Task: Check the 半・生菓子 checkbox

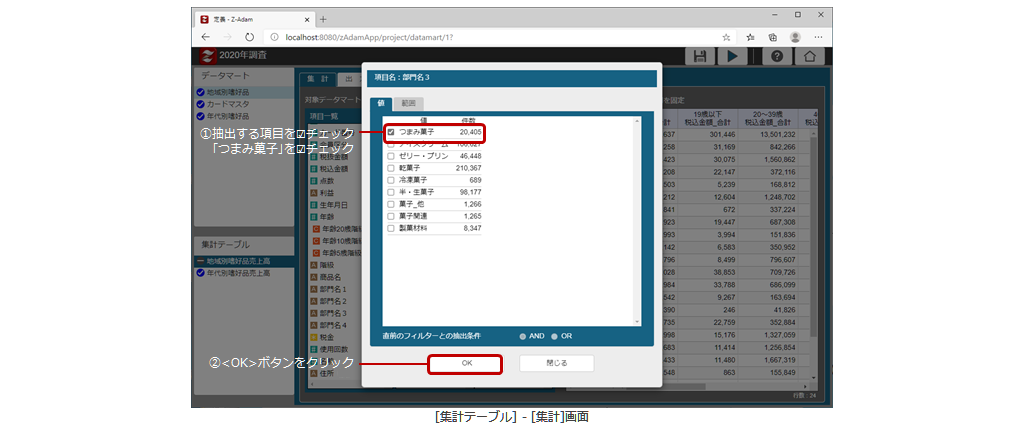Action: coord(391,192)
